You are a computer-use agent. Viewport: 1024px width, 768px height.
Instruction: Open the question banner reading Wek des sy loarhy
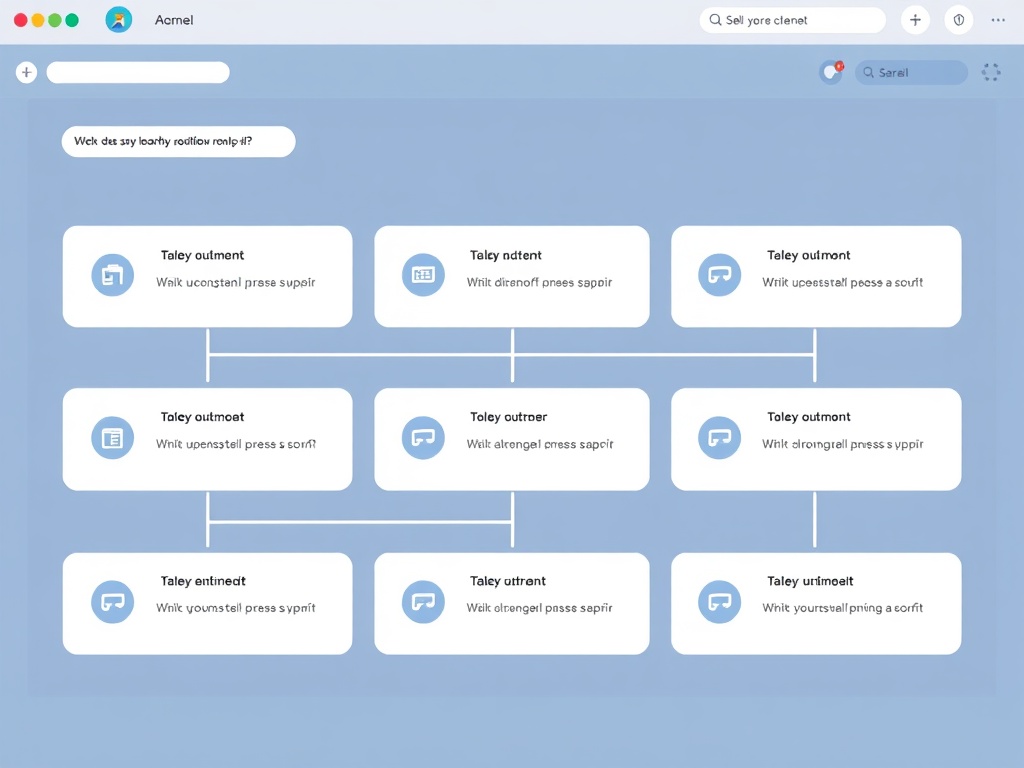pyautogui.click(x=178, y=141)
